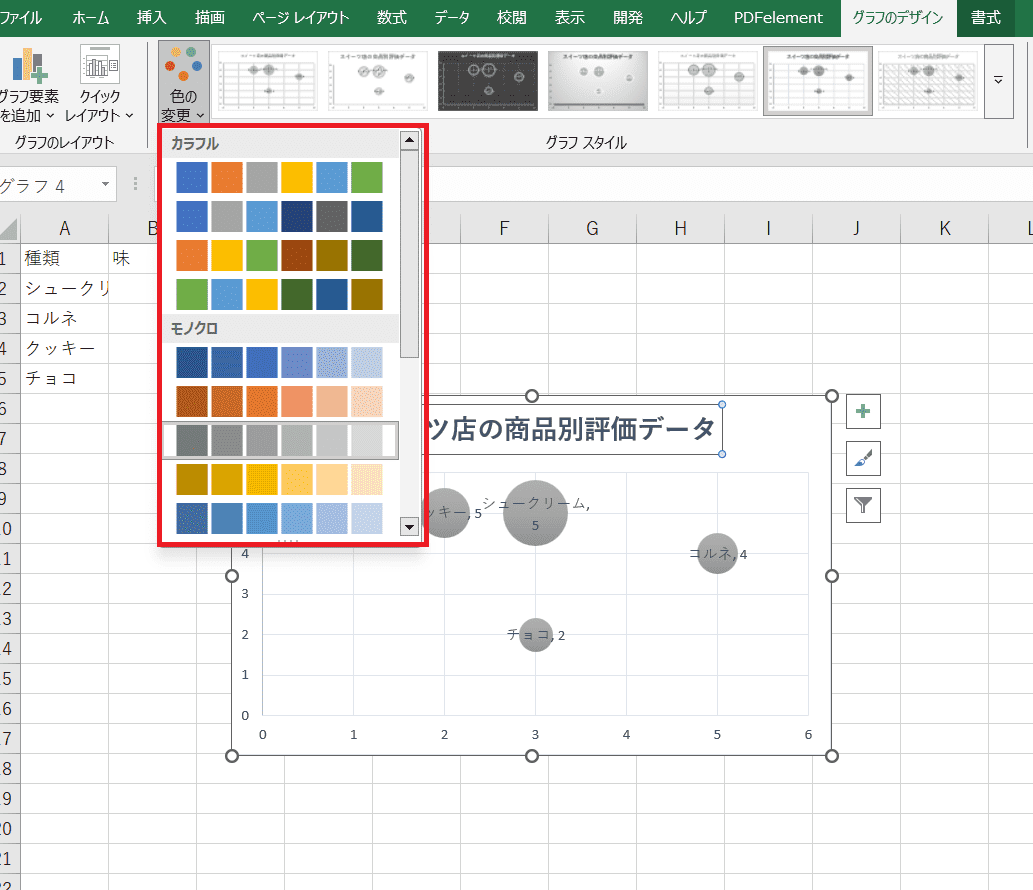Open the 書式 tab
Screen dimensions: 1033x890
click(x=985, y=18)
